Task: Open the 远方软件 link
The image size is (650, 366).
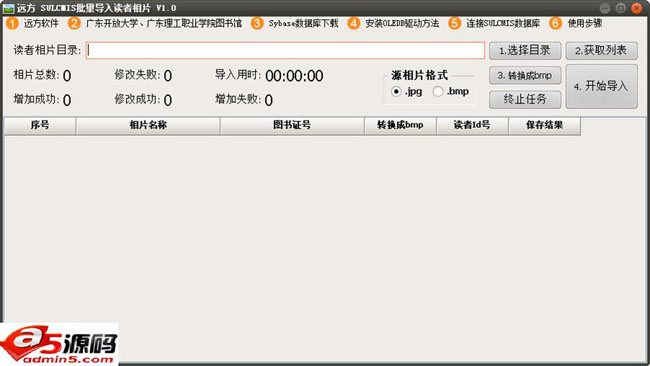Action: pyautogui.click(x=41, y=24)
